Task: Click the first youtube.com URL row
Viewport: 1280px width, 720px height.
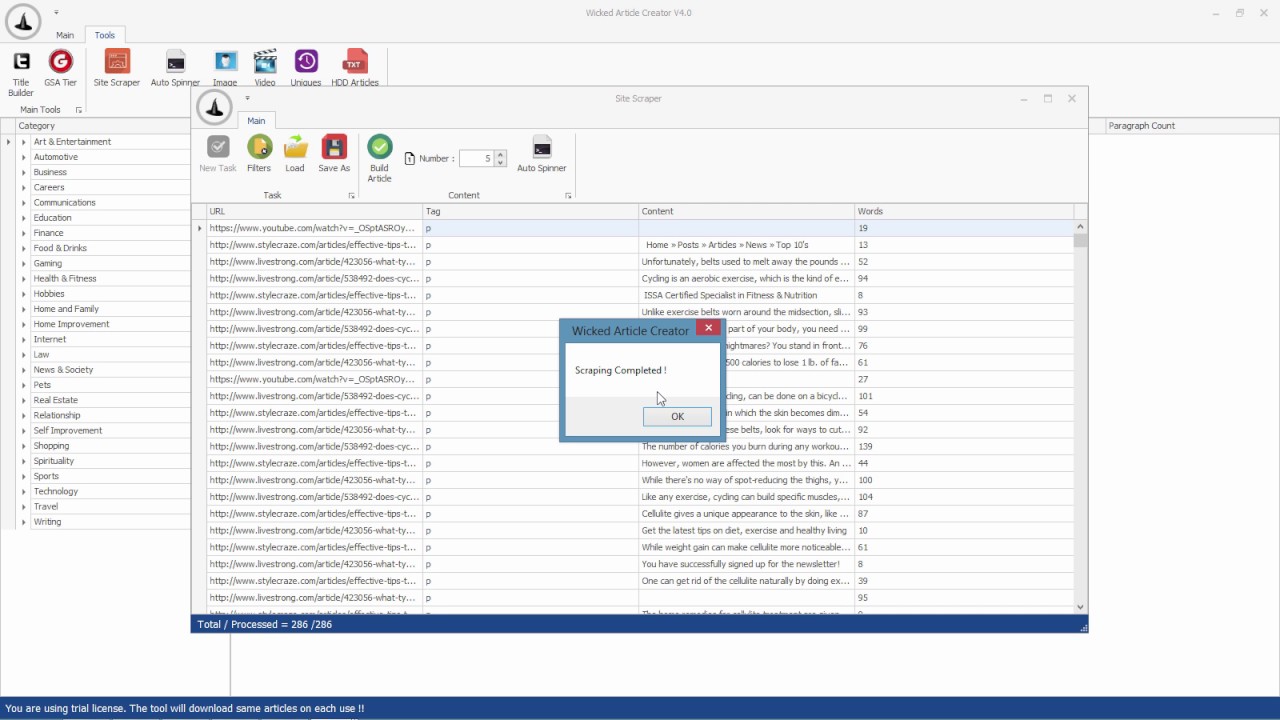Action: (314, 228)
